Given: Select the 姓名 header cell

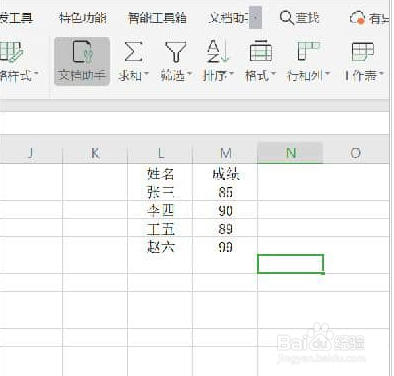Looking at the screenshot, I should (x=160, y=173).
